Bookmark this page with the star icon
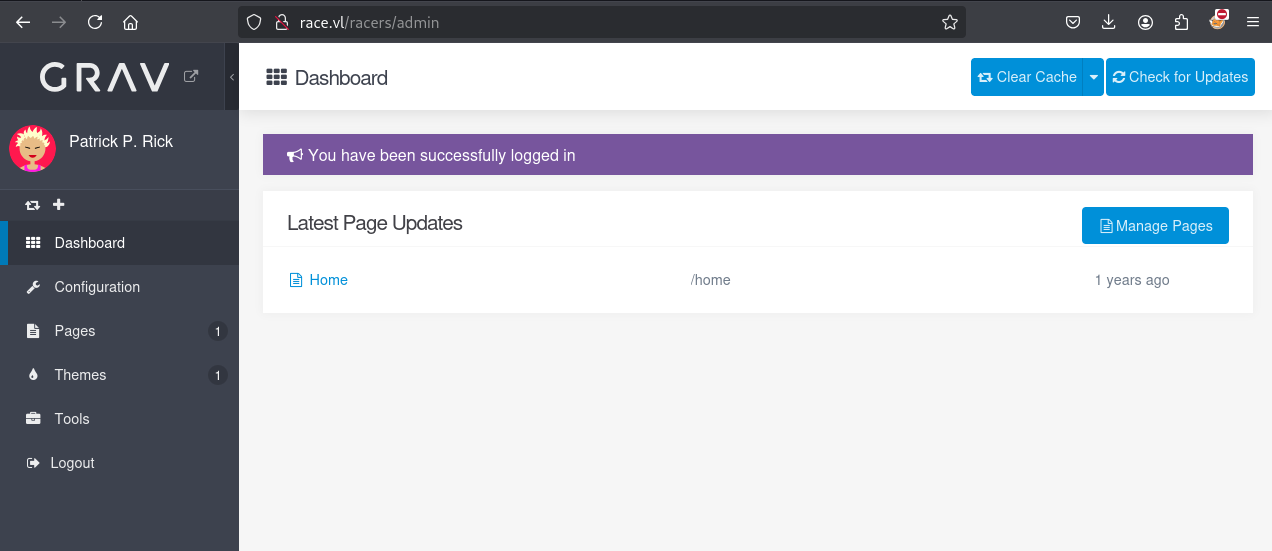 point(950,22)
